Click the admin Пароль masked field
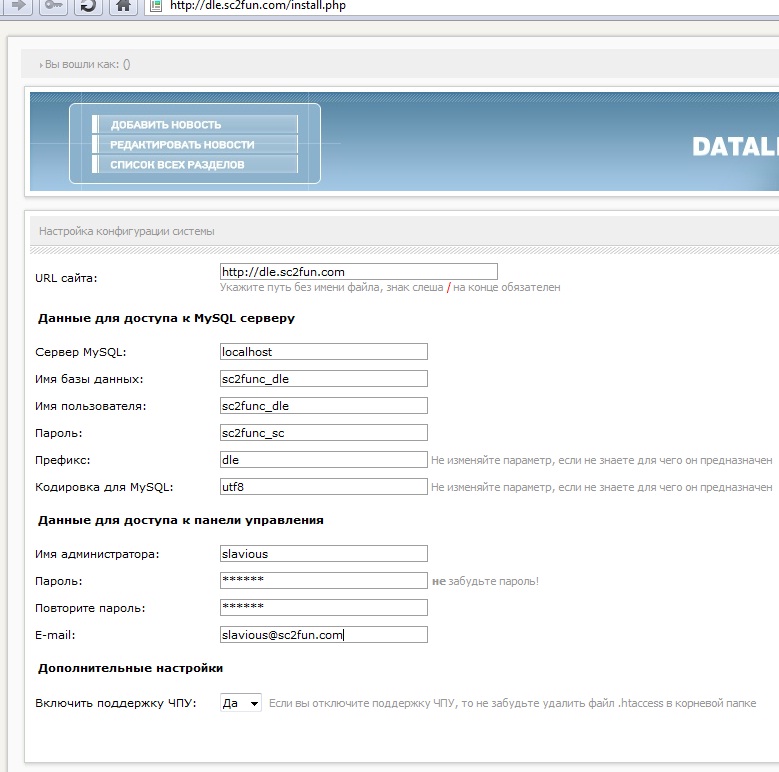 pyautogui.click(x=323, y=580)
